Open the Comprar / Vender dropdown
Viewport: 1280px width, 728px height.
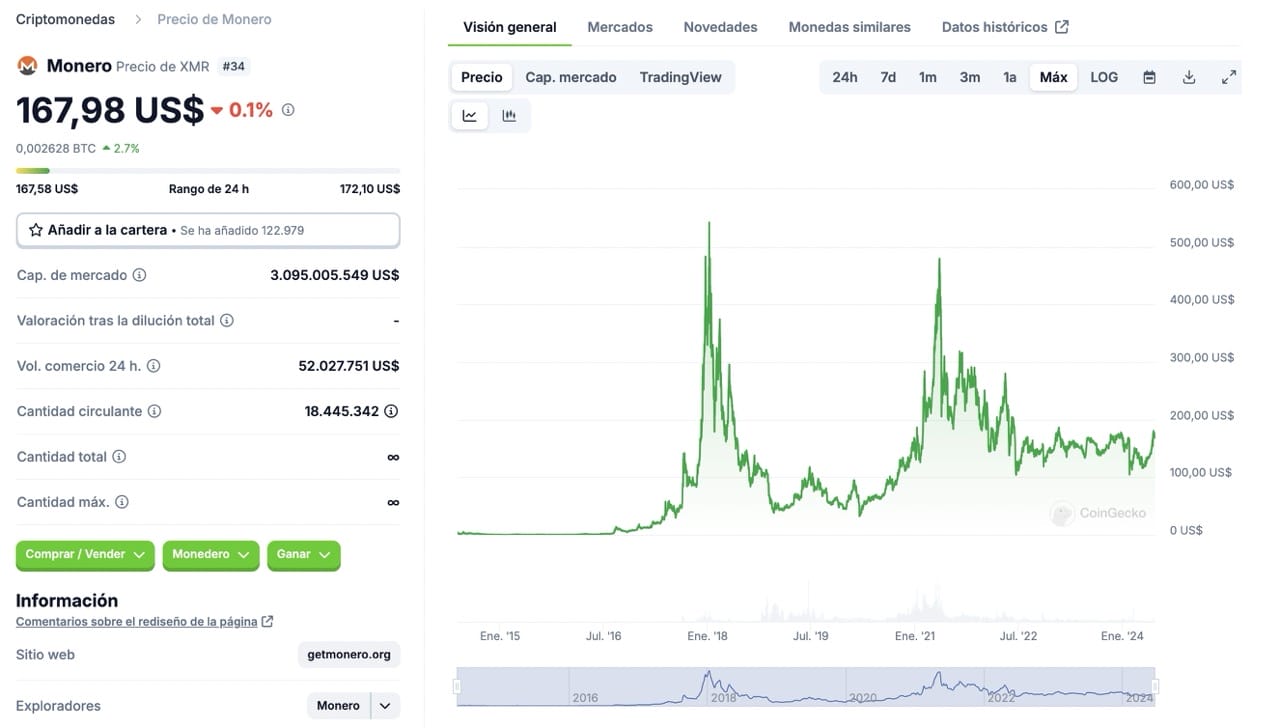point(85,555)
